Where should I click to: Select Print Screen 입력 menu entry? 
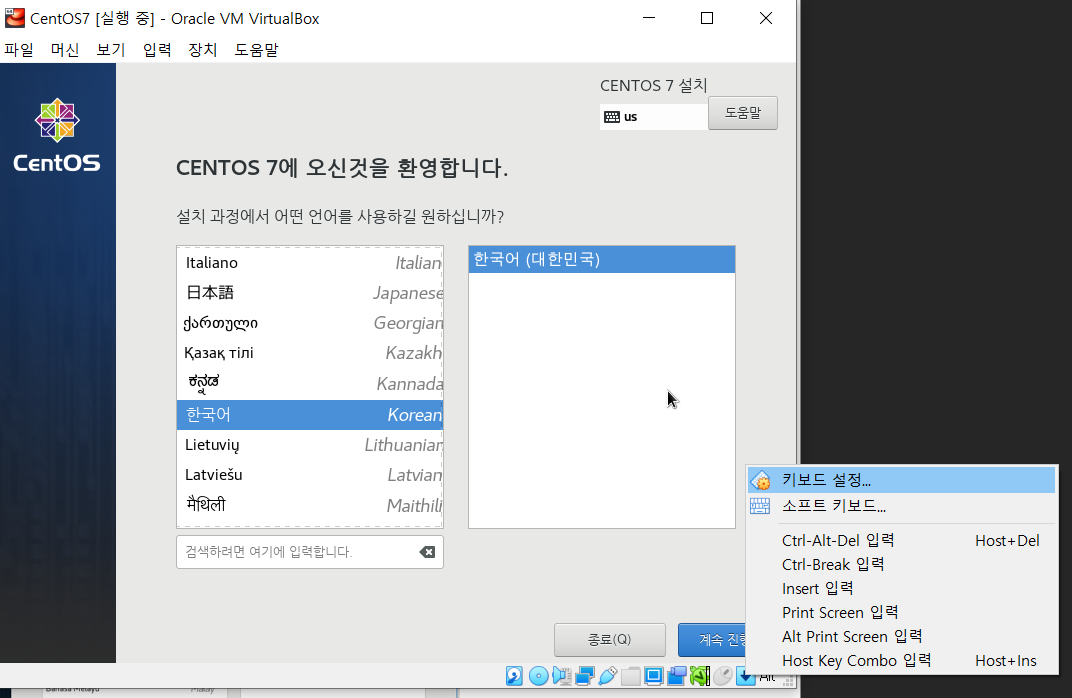pyautogui.click(x=901, y=612)
